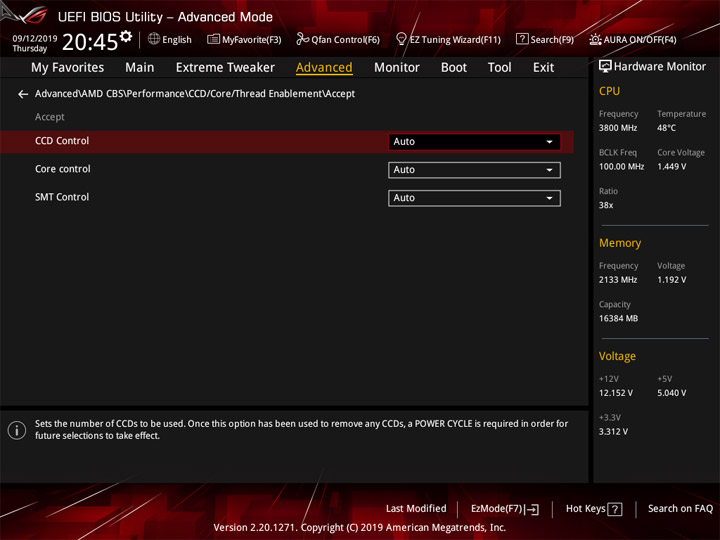Click Qfan Control(F6) label
Viewport: 720px width, 540px height.
(345, 40)
